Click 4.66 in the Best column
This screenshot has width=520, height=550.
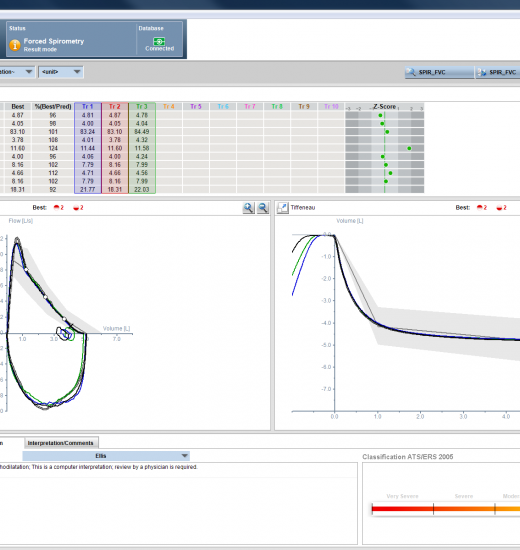pos(18,173)
